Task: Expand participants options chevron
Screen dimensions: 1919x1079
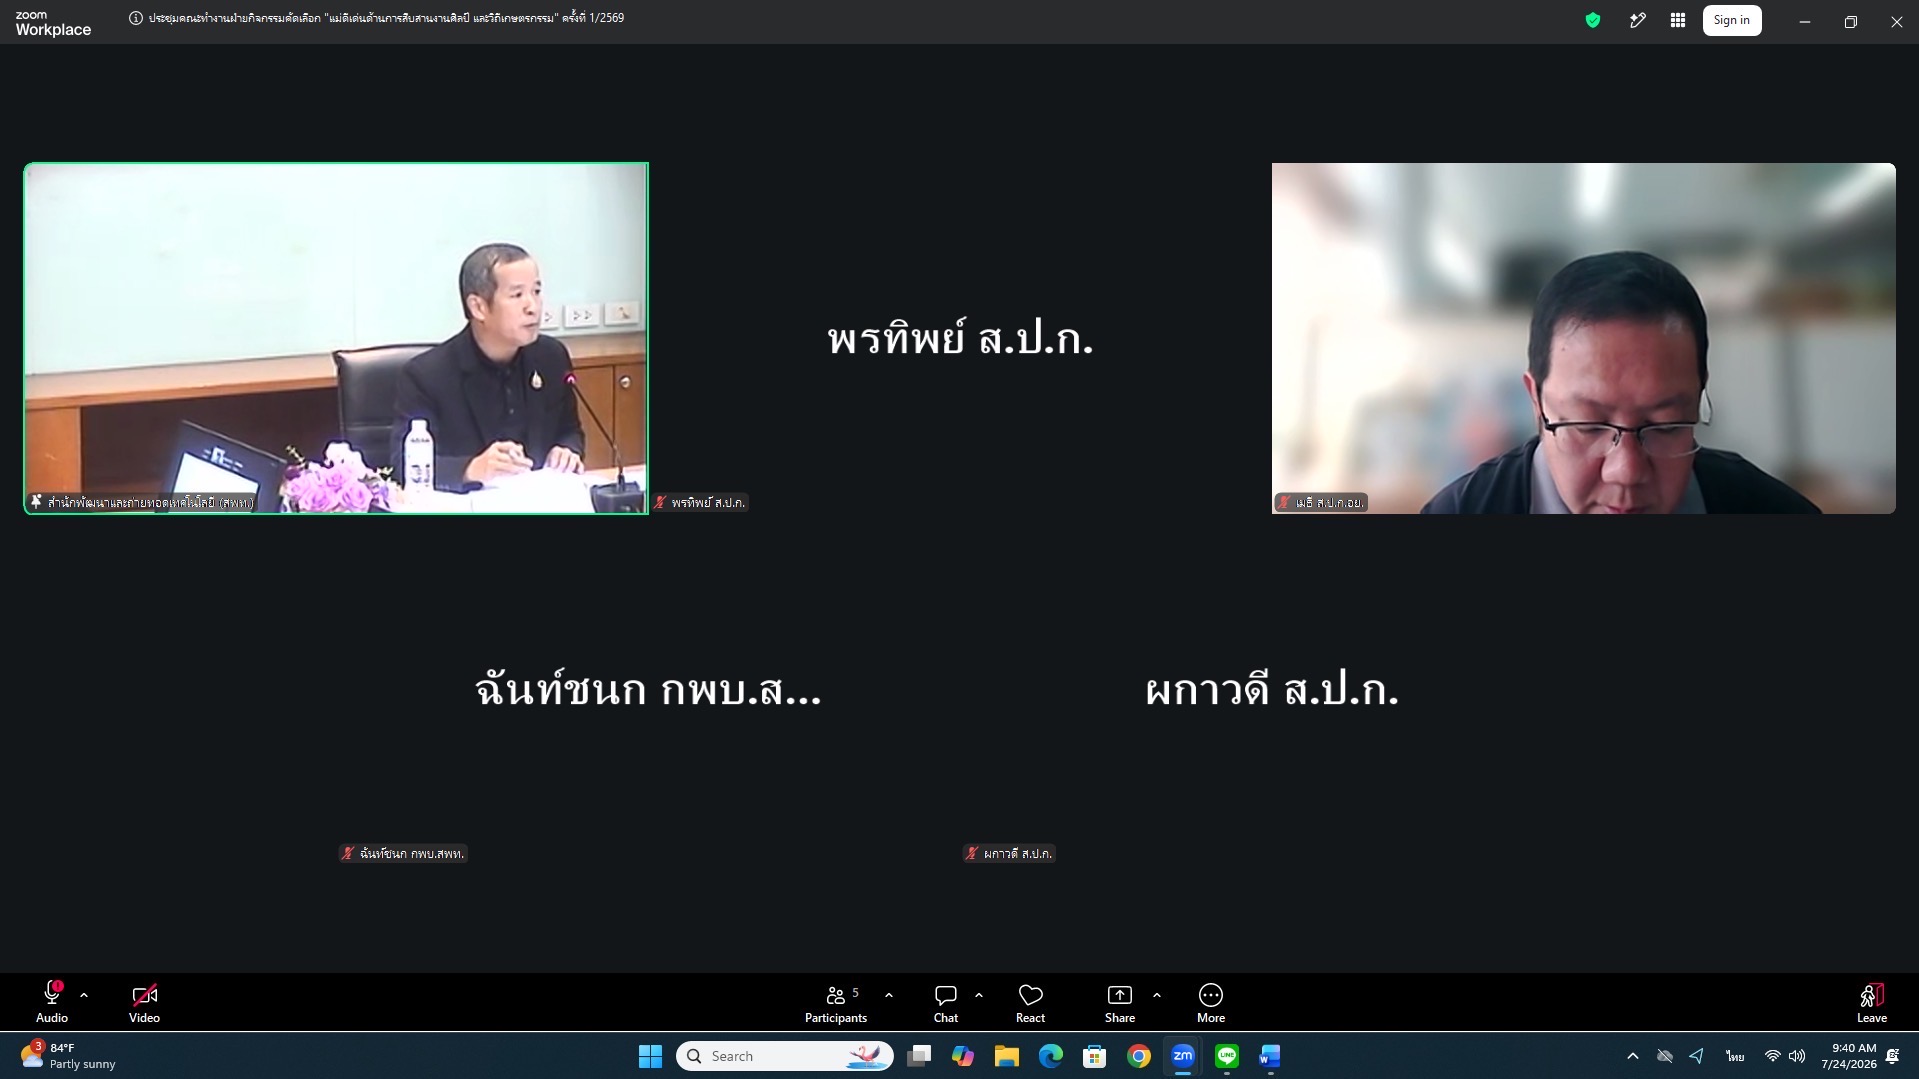Action: point(889,996)
